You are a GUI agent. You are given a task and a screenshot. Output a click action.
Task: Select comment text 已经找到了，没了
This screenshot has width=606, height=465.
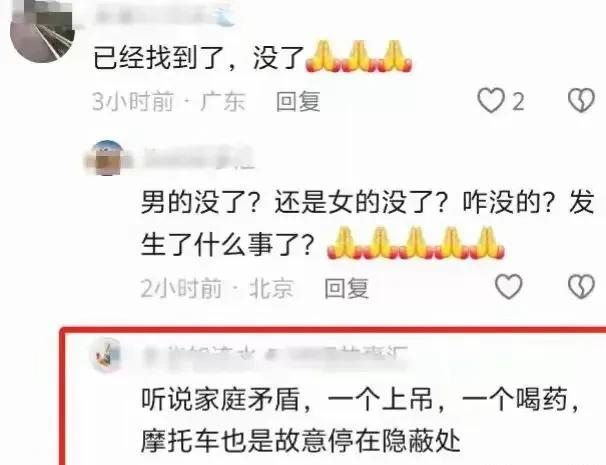[198, 58]
